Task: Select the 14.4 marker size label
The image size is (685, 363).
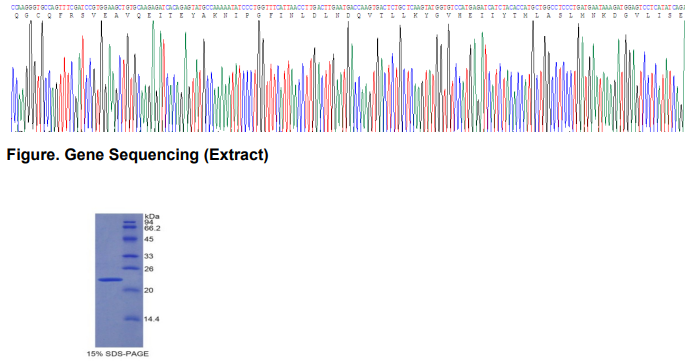Action: 152,319
